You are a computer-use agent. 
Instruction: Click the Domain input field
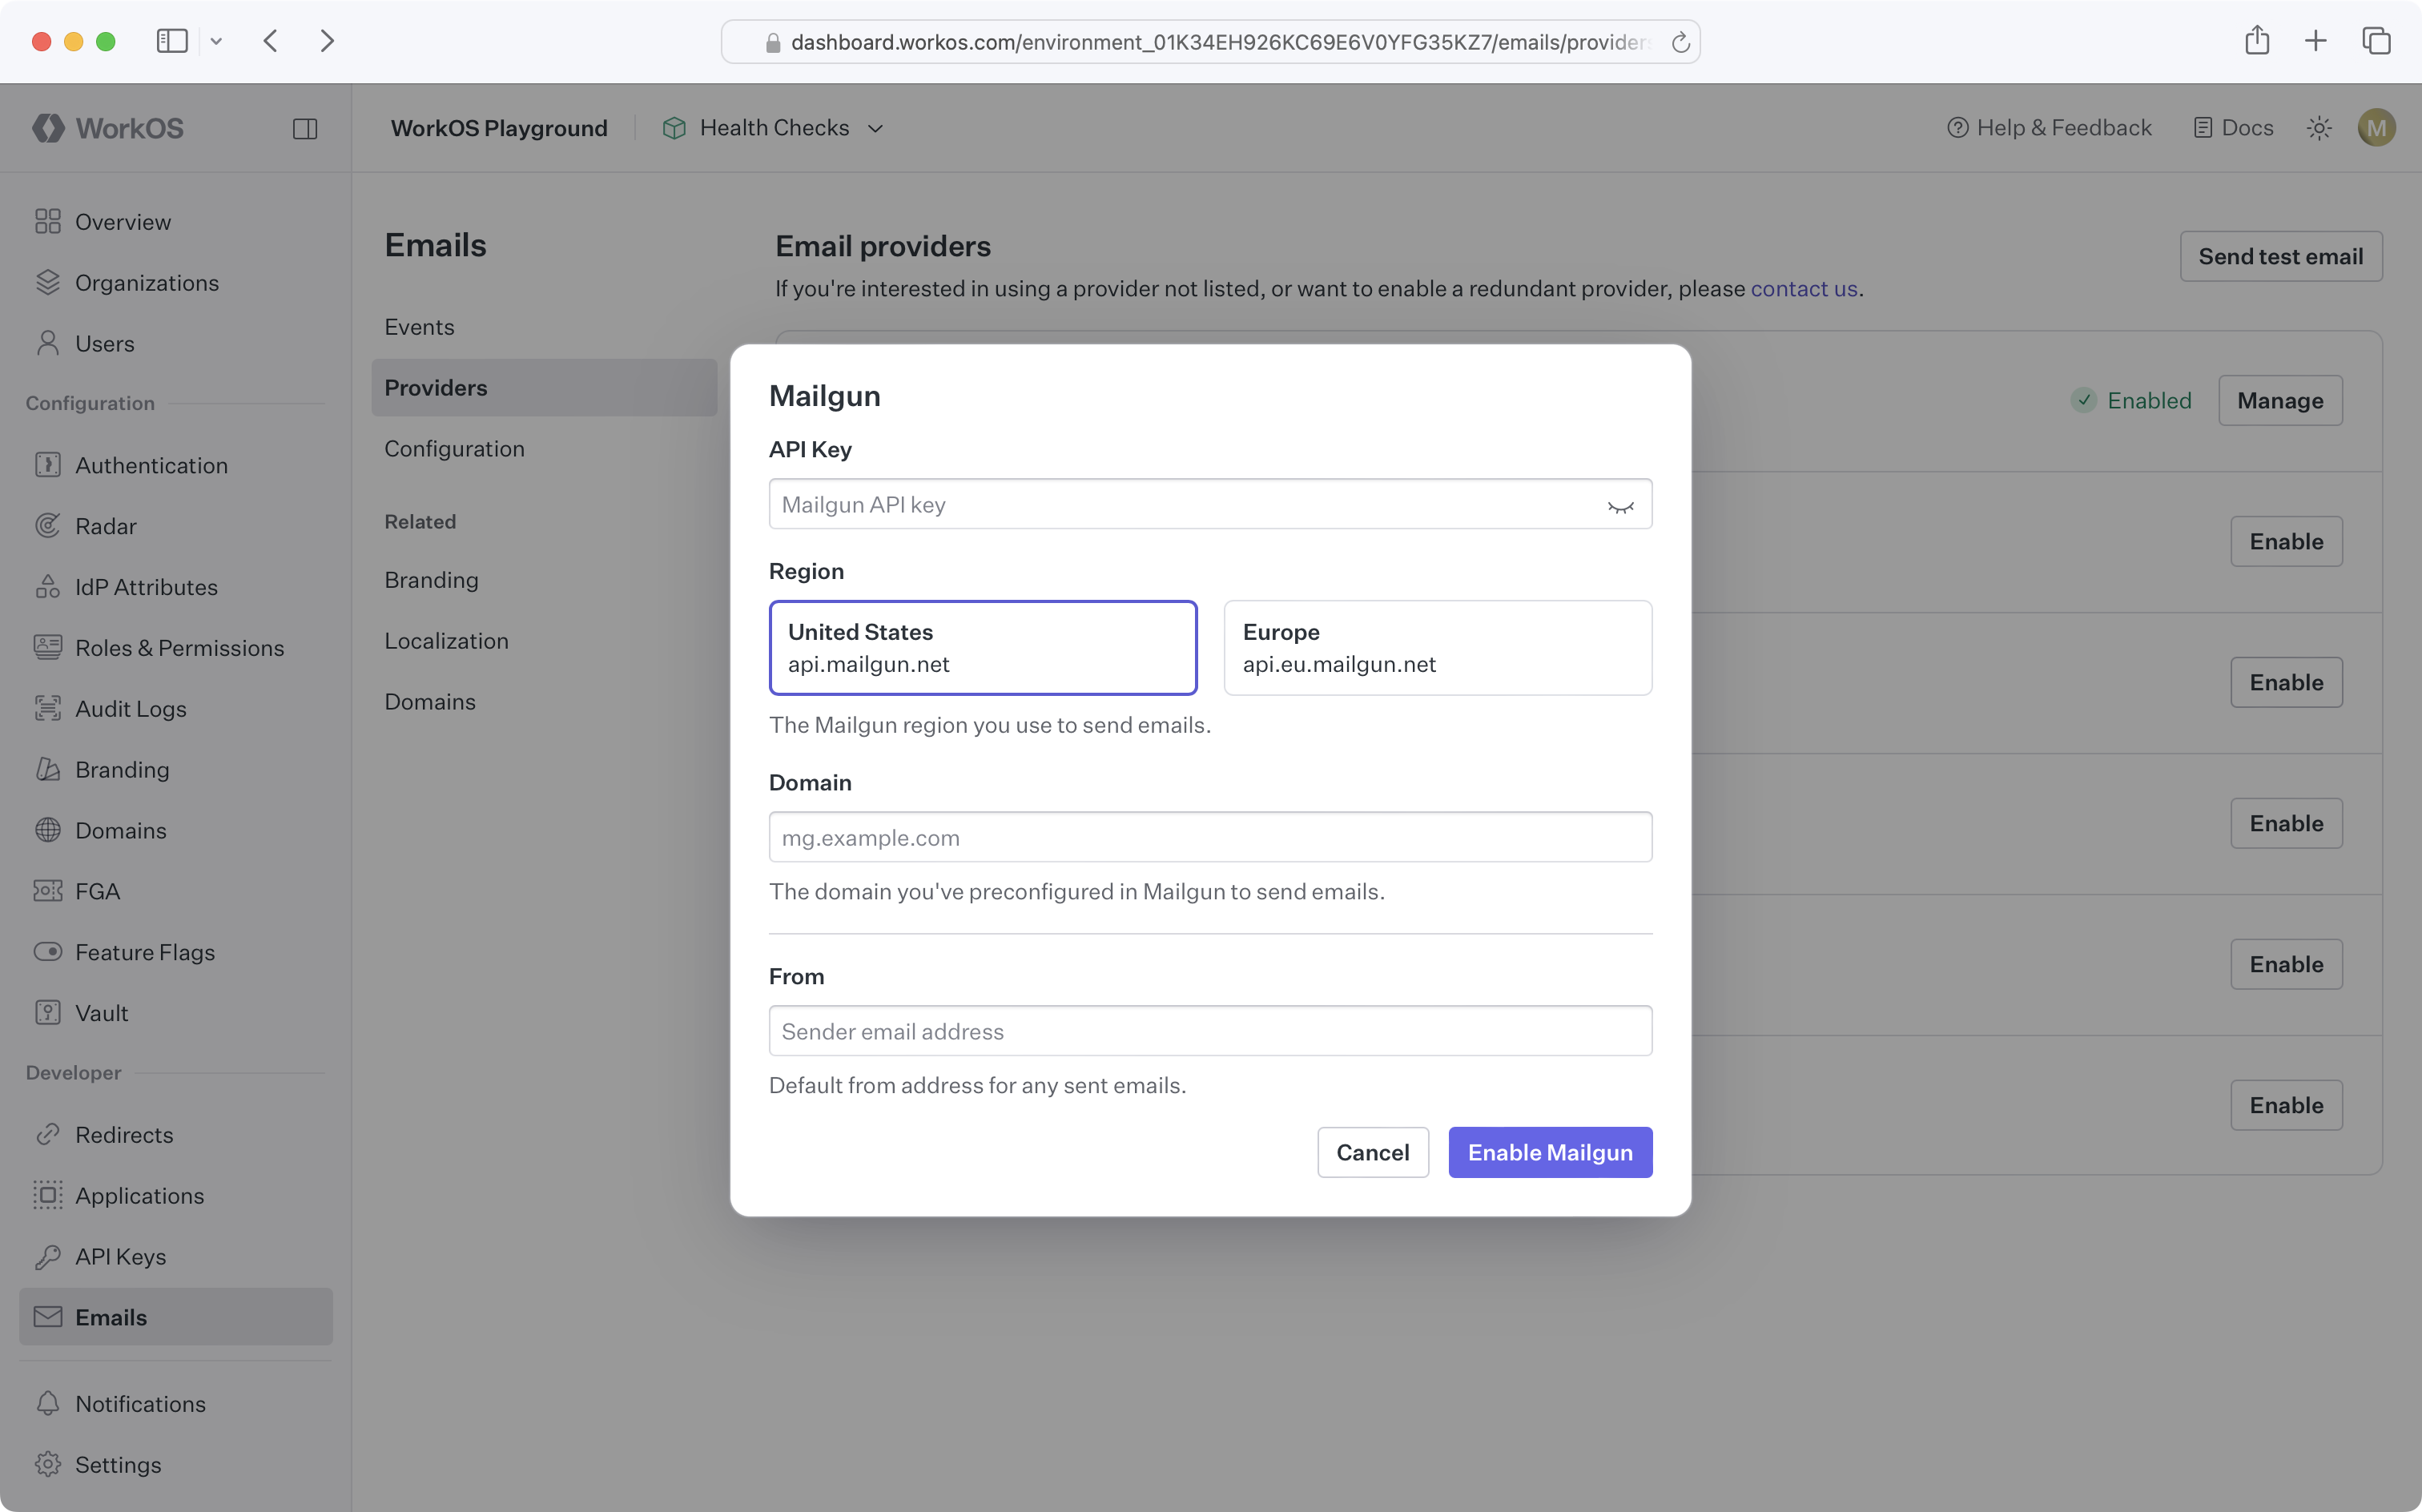(x=1209, y=837)
